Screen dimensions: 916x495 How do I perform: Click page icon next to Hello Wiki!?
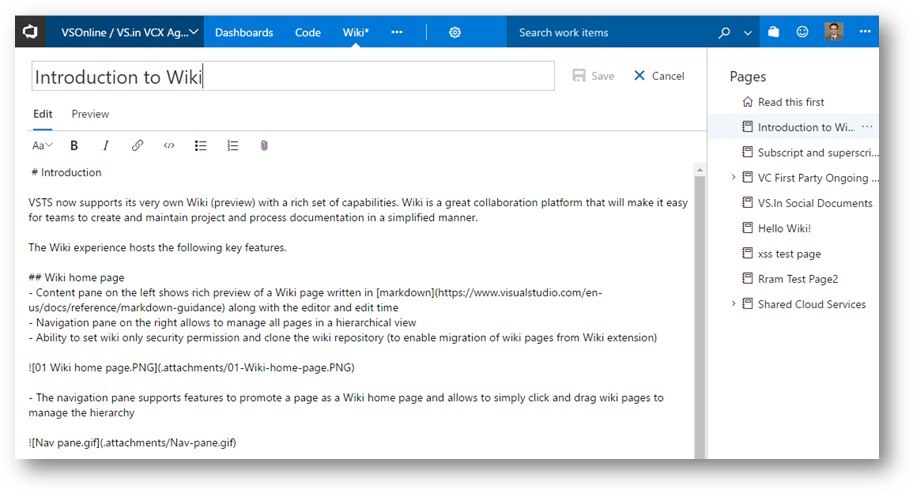point(747,228)
